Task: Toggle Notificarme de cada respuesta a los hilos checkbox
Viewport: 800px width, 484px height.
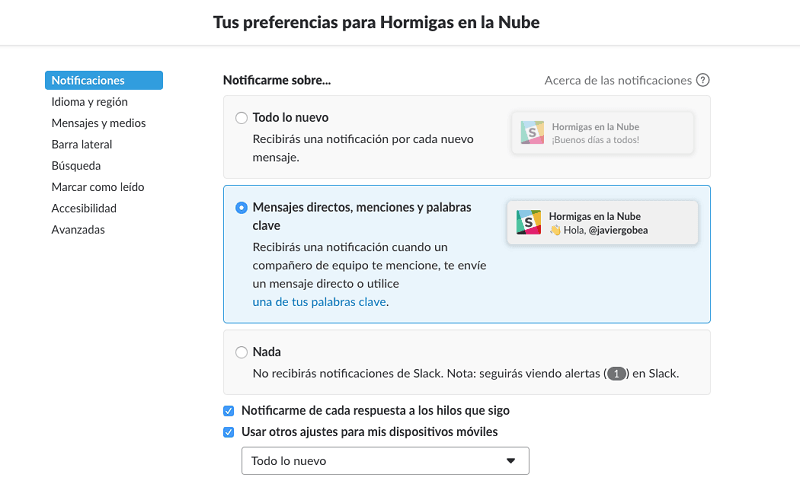Action: pyautogui.click(x=229, y=411)
